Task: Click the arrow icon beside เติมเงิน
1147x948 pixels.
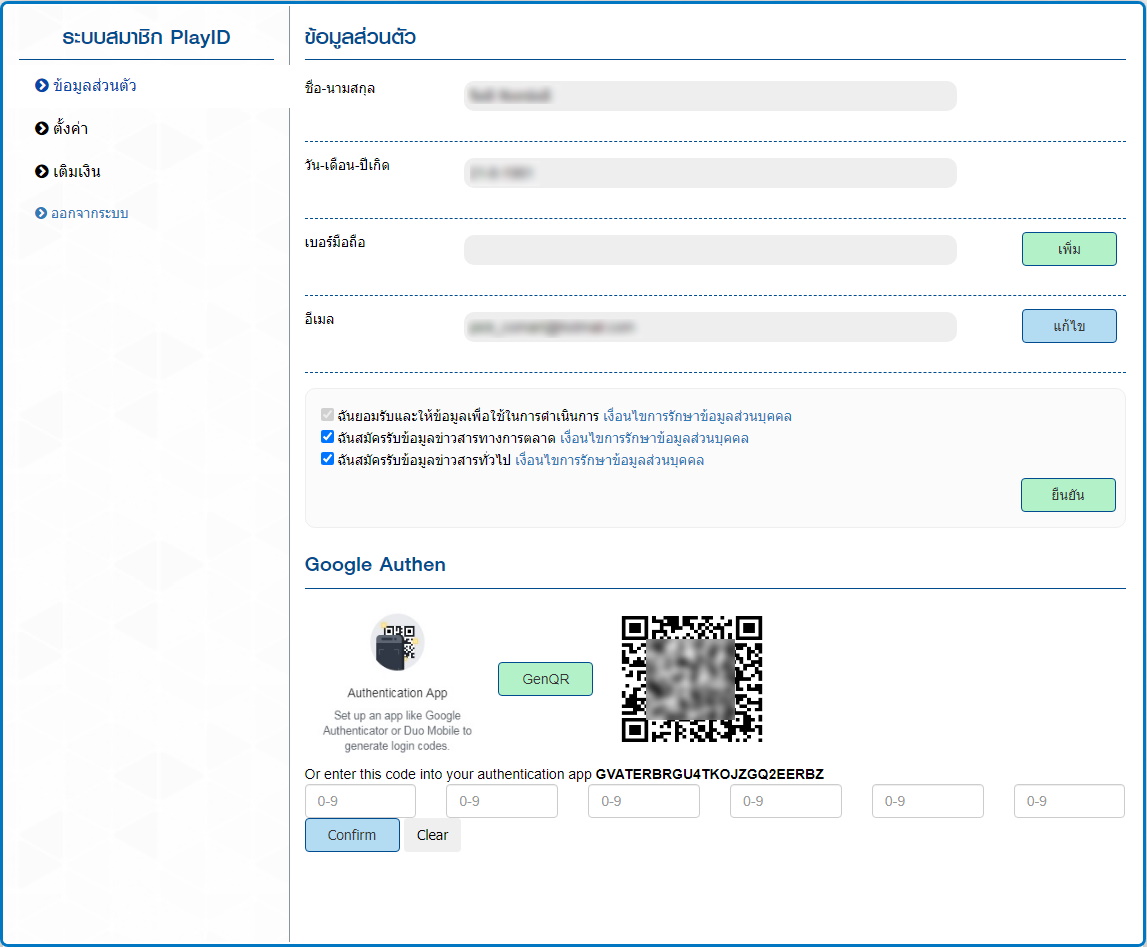Action: coord(42,172)
